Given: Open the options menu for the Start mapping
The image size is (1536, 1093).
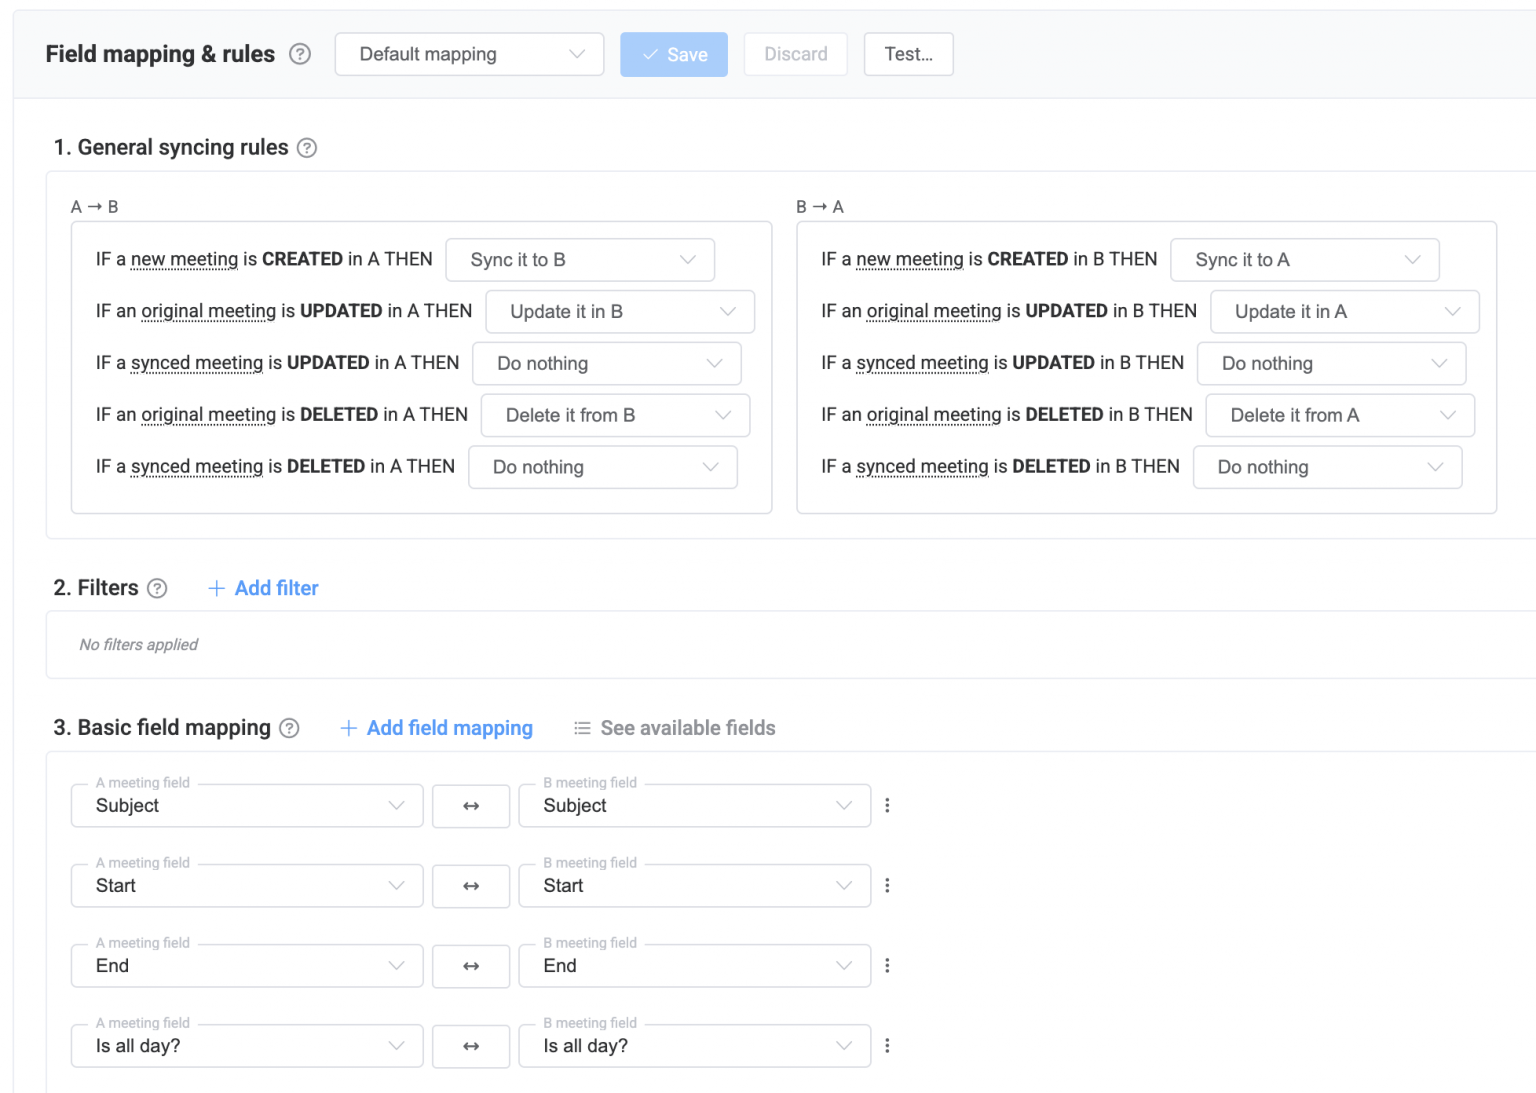Looking at the screenshot, I should point(888,885).
